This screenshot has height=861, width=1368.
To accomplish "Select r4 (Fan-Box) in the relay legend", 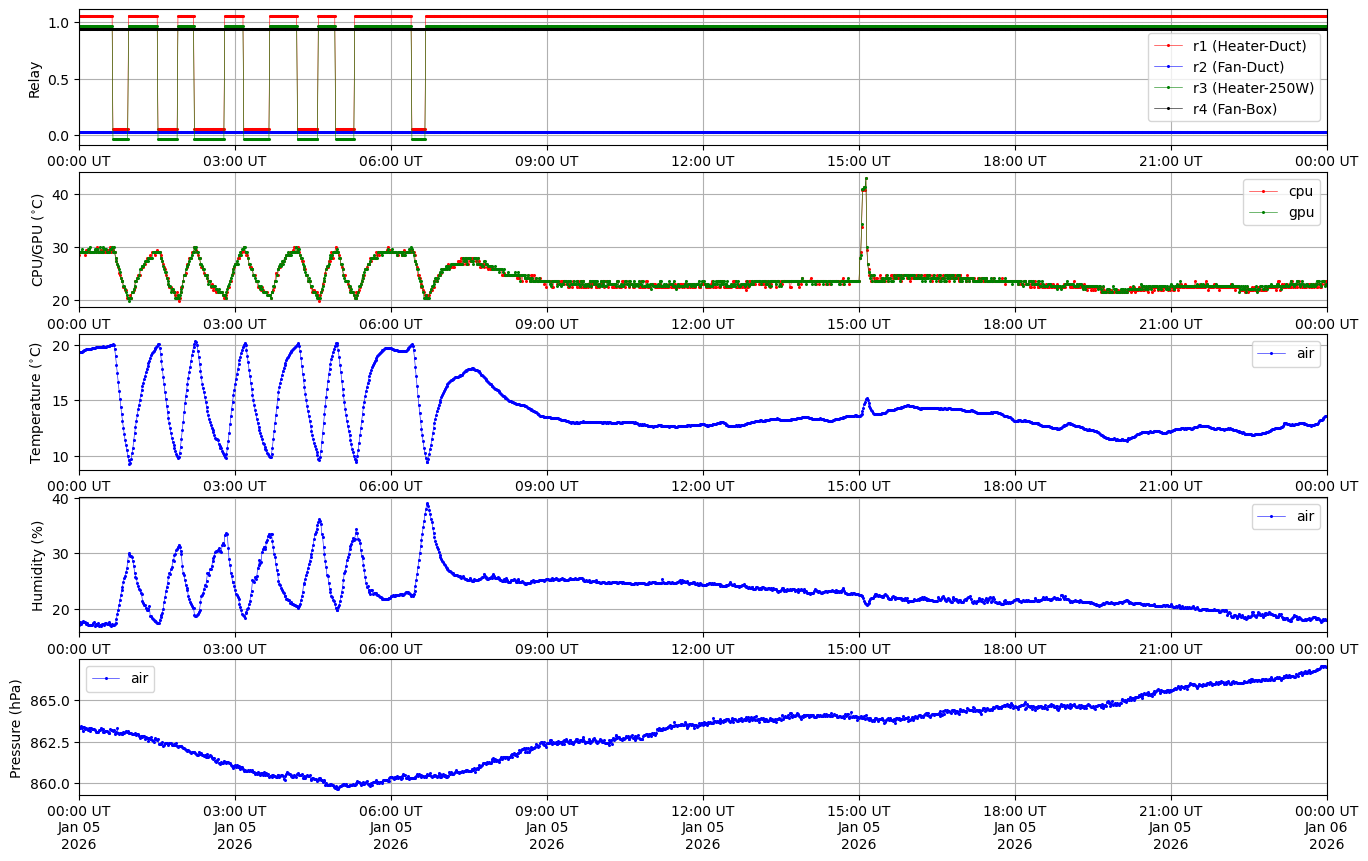I will click(1235, 109).
